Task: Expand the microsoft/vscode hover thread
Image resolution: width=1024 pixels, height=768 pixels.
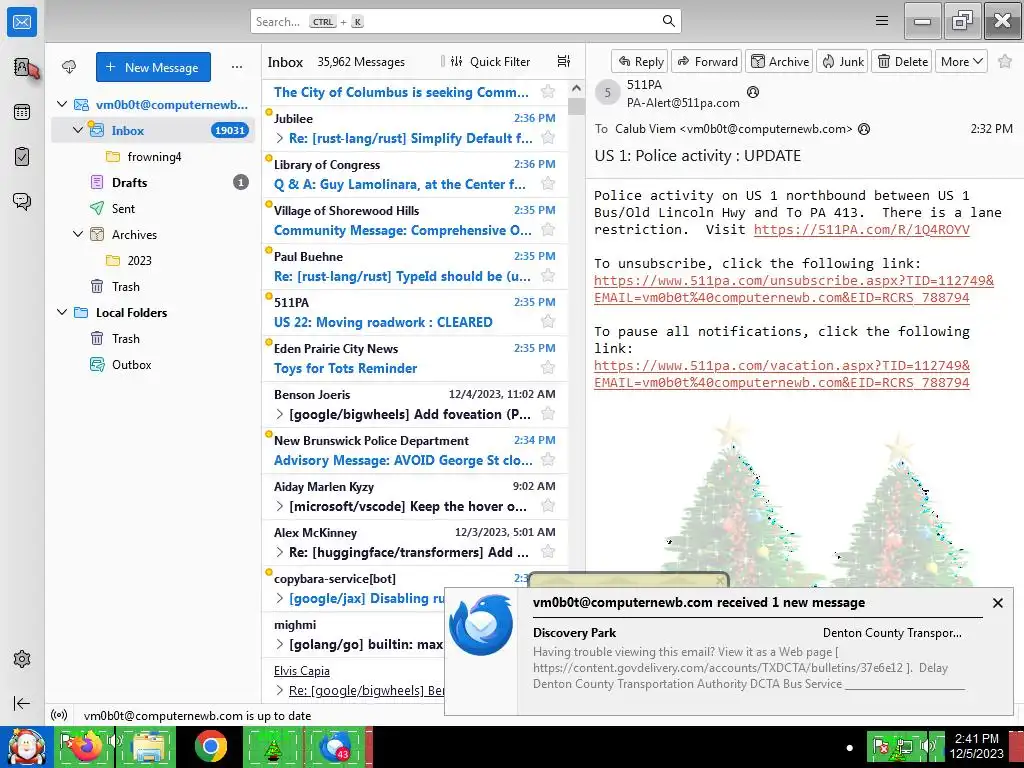Action: [x=280, y=506]
